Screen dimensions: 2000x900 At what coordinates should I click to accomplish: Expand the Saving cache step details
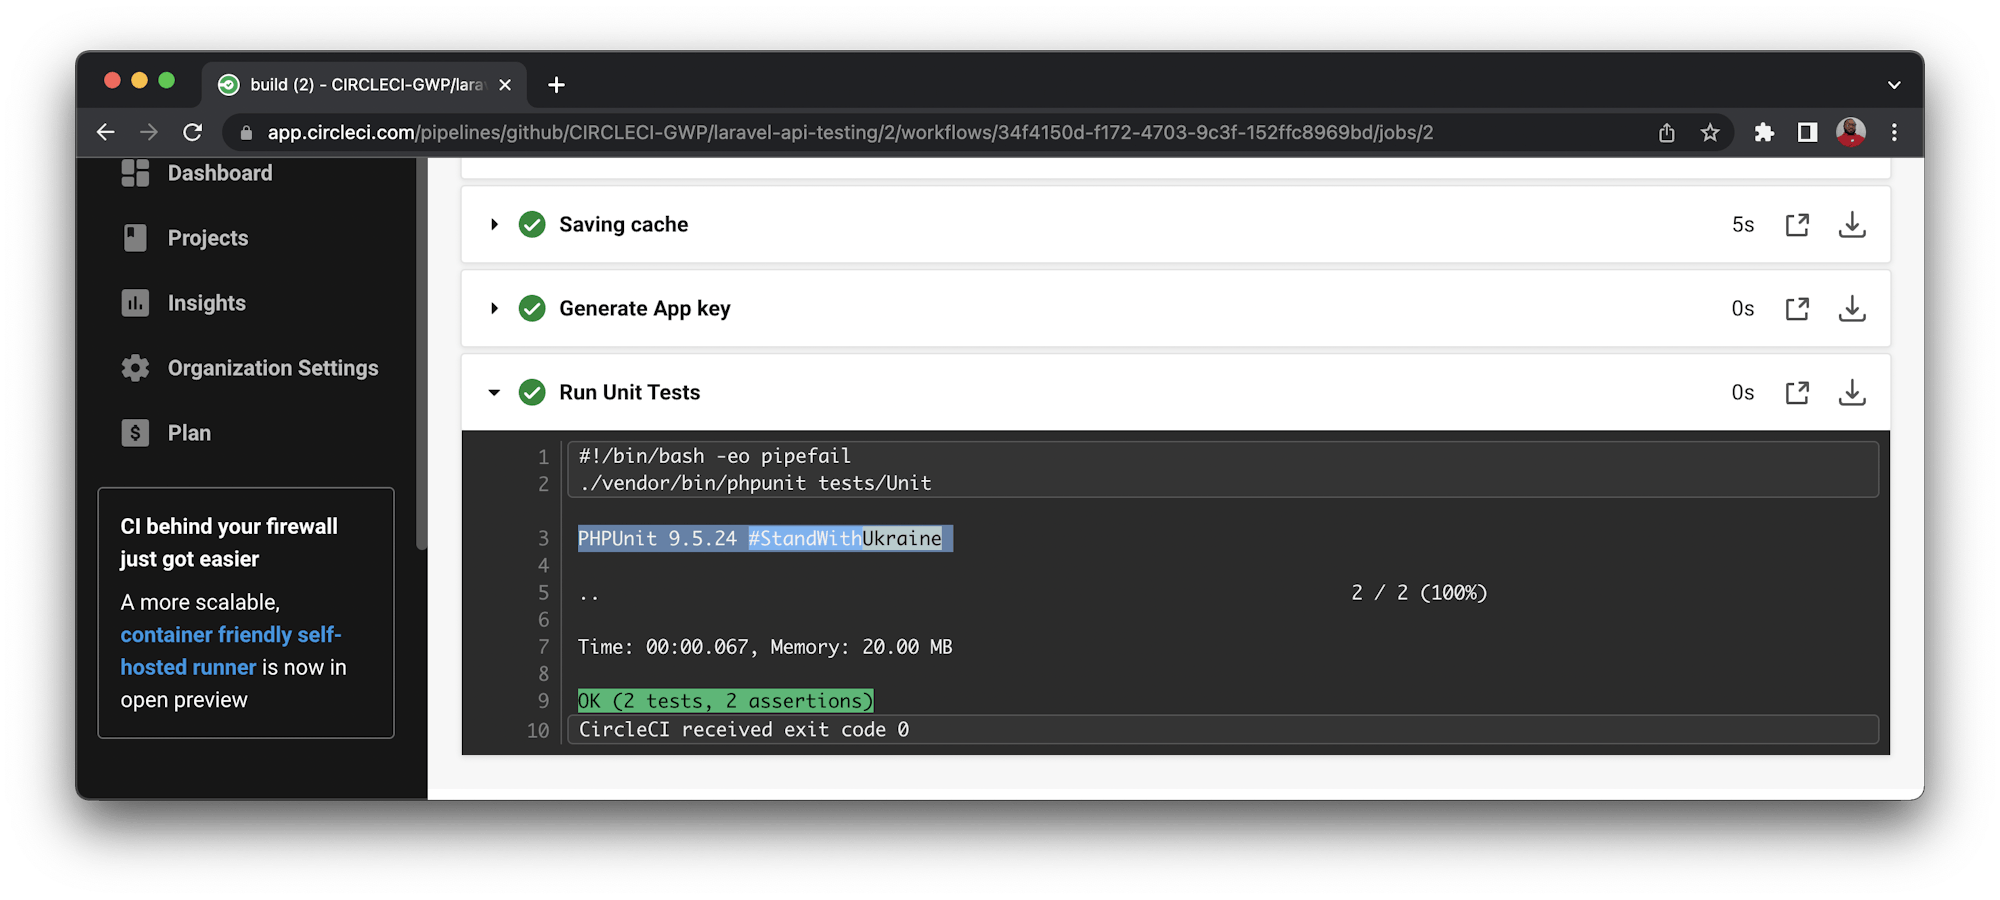click(x=495, y=224)
